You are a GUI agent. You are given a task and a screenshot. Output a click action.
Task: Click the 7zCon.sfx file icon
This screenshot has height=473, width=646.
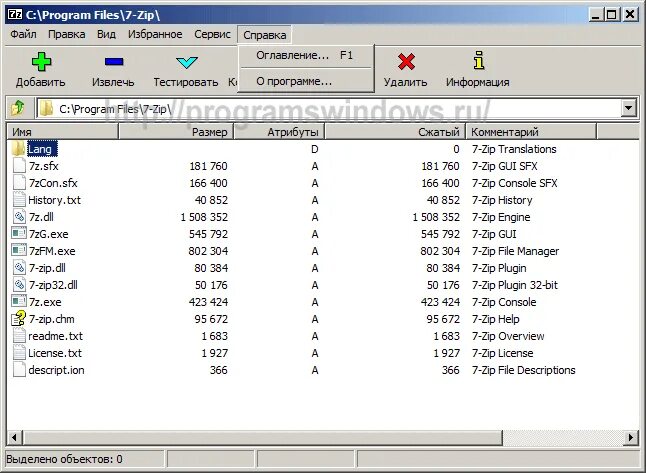(19, 183)
